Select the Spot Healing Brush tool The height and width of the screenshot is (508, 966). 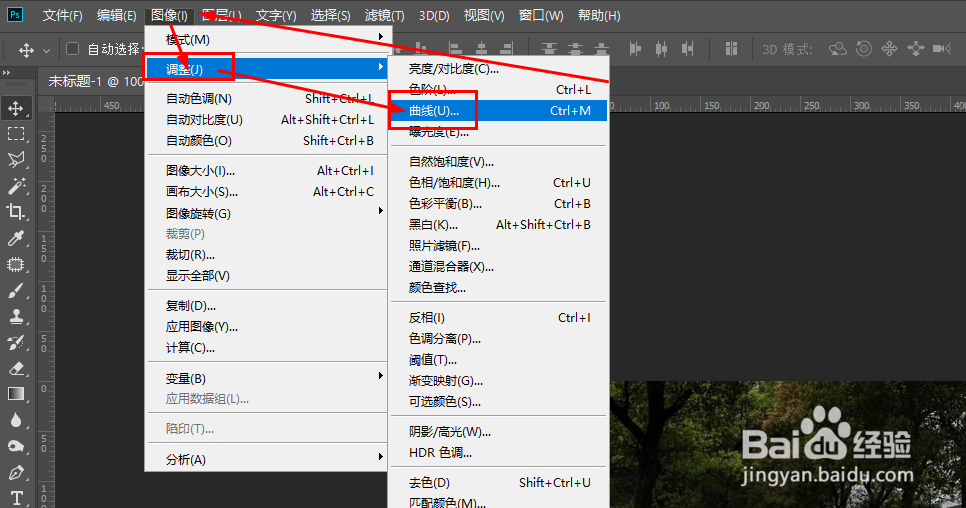pos(15,265)
